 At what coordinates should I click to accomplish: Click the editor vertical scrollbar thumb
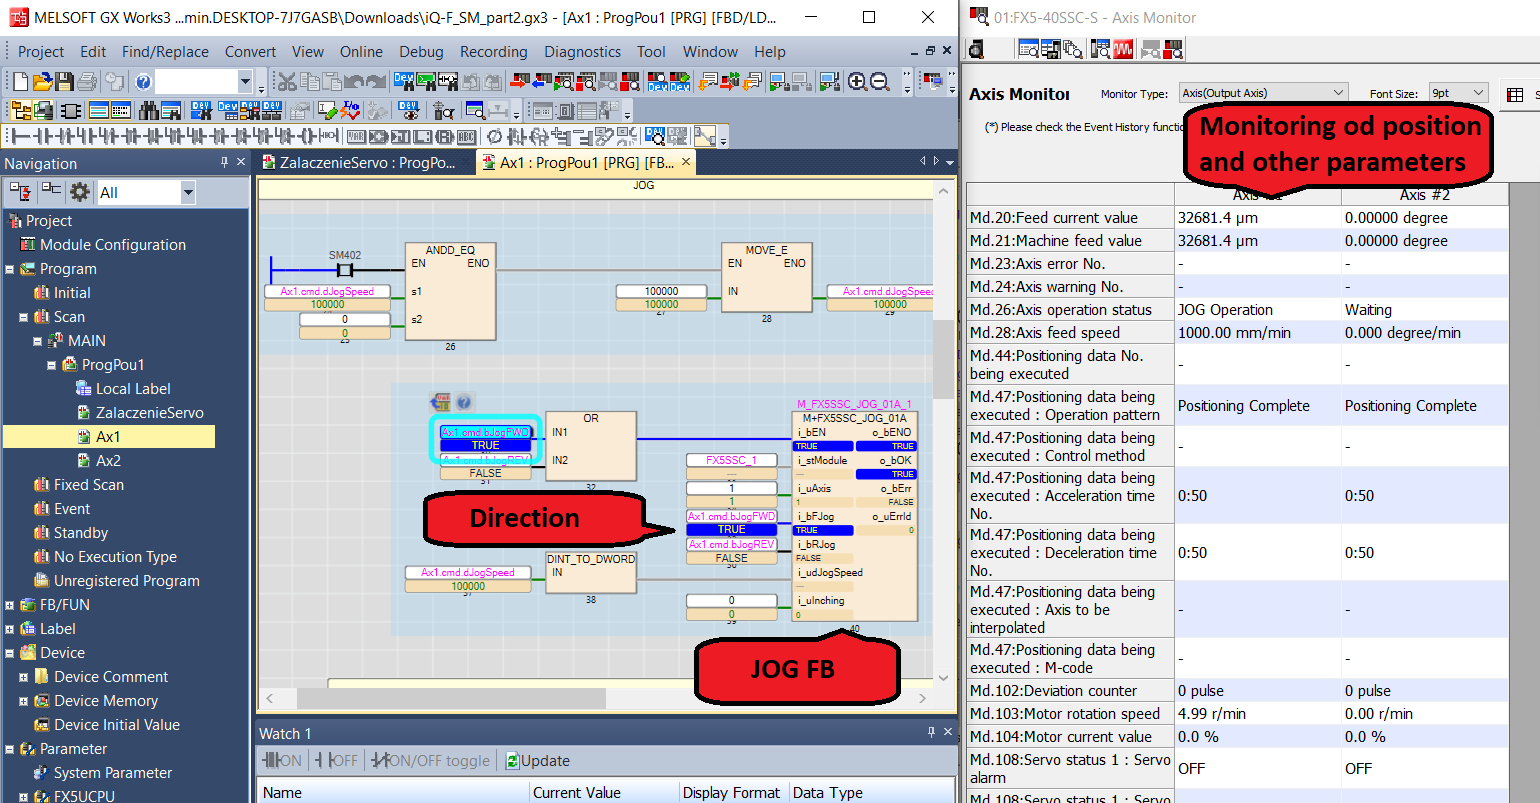point(943,360)
